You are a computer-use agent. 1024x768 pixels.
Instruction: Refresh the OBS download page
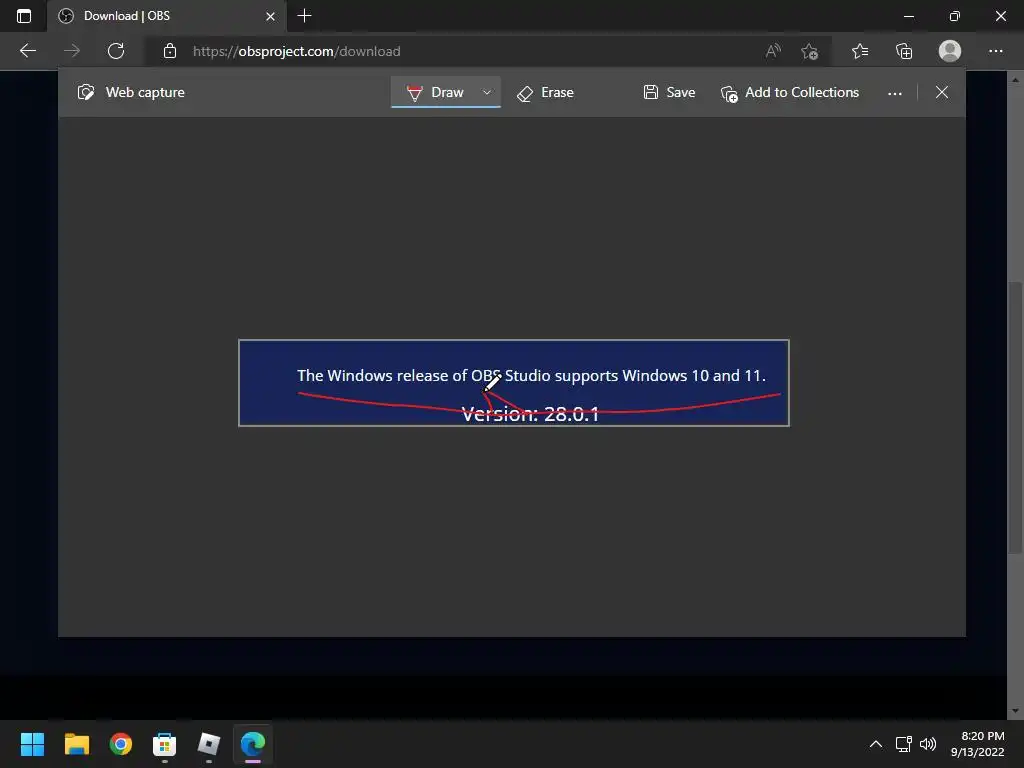(116, 51)
